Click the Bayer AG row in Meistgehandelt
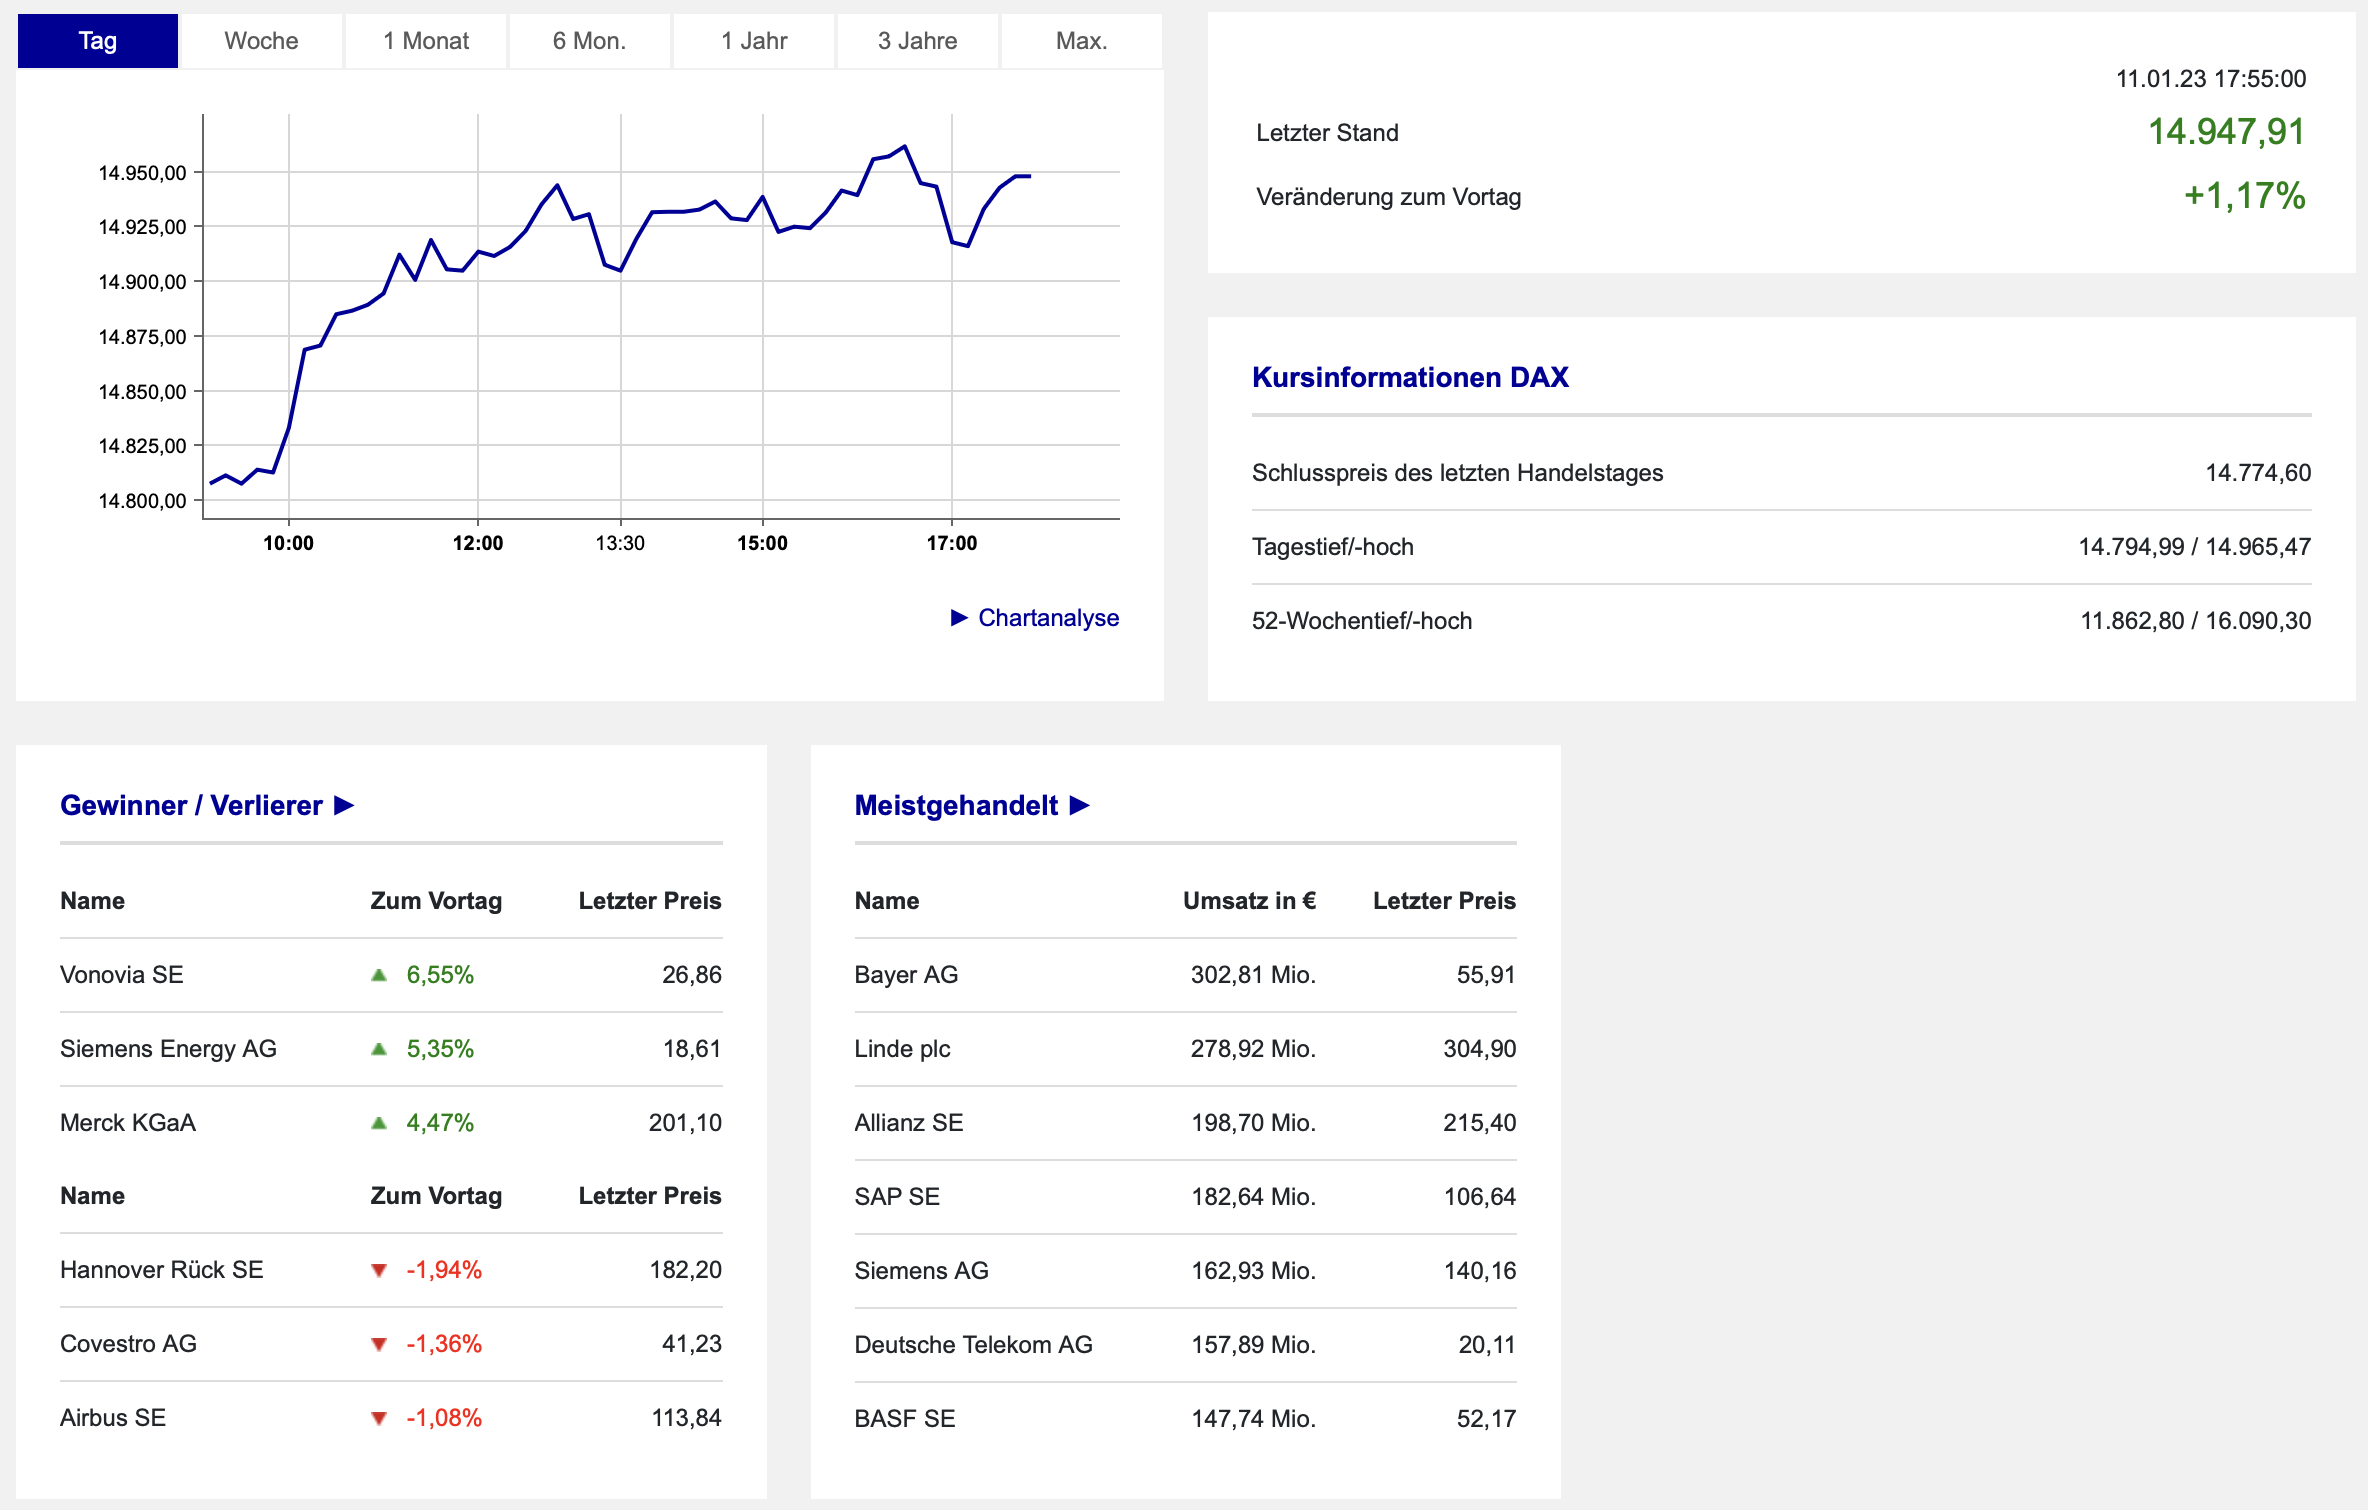This screenshot has width=2368, height=1510. 906,975
